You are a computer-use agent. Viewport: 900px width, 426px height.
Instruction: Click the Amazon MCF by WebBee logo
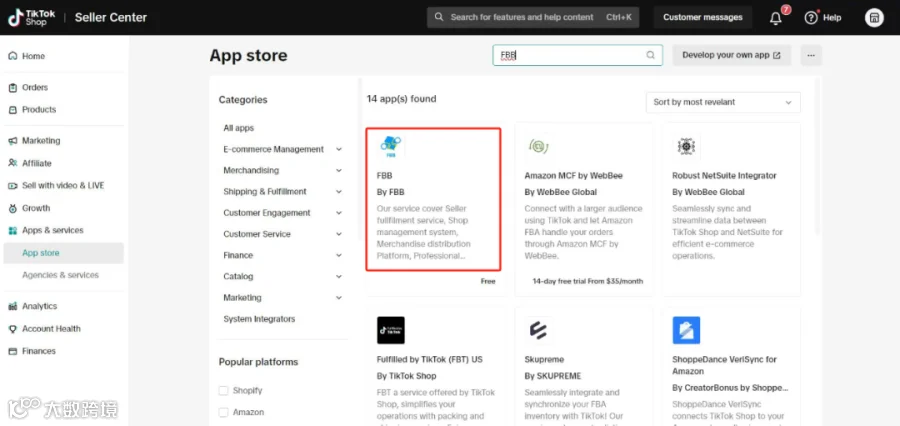coord(538,146)
